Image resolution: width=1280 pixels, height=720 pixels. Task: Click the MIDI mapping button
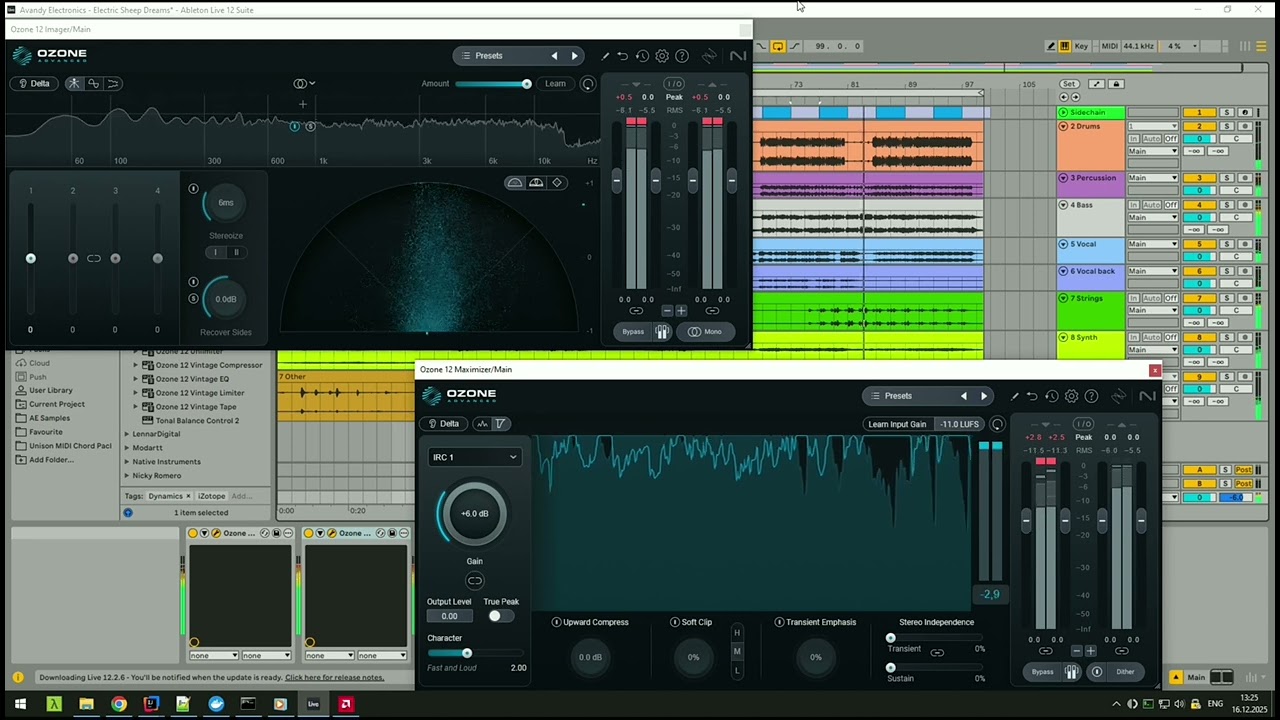click(1108, 46)
